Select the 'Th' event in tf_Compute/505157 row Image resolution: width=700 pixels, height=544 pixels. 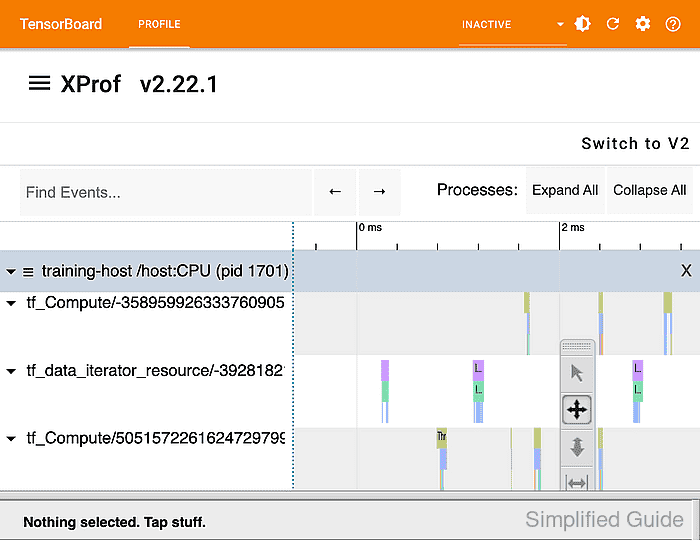coord(442,436)
